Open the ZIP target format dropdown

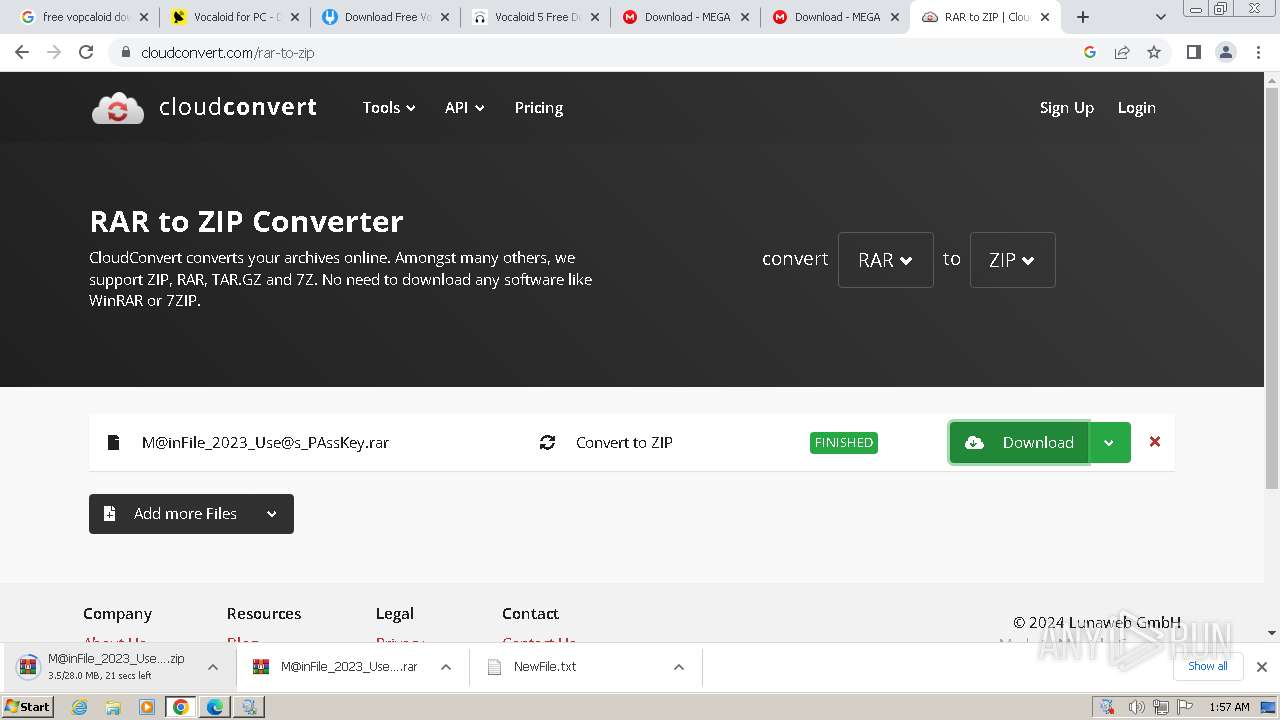(x=1012, y=260)
